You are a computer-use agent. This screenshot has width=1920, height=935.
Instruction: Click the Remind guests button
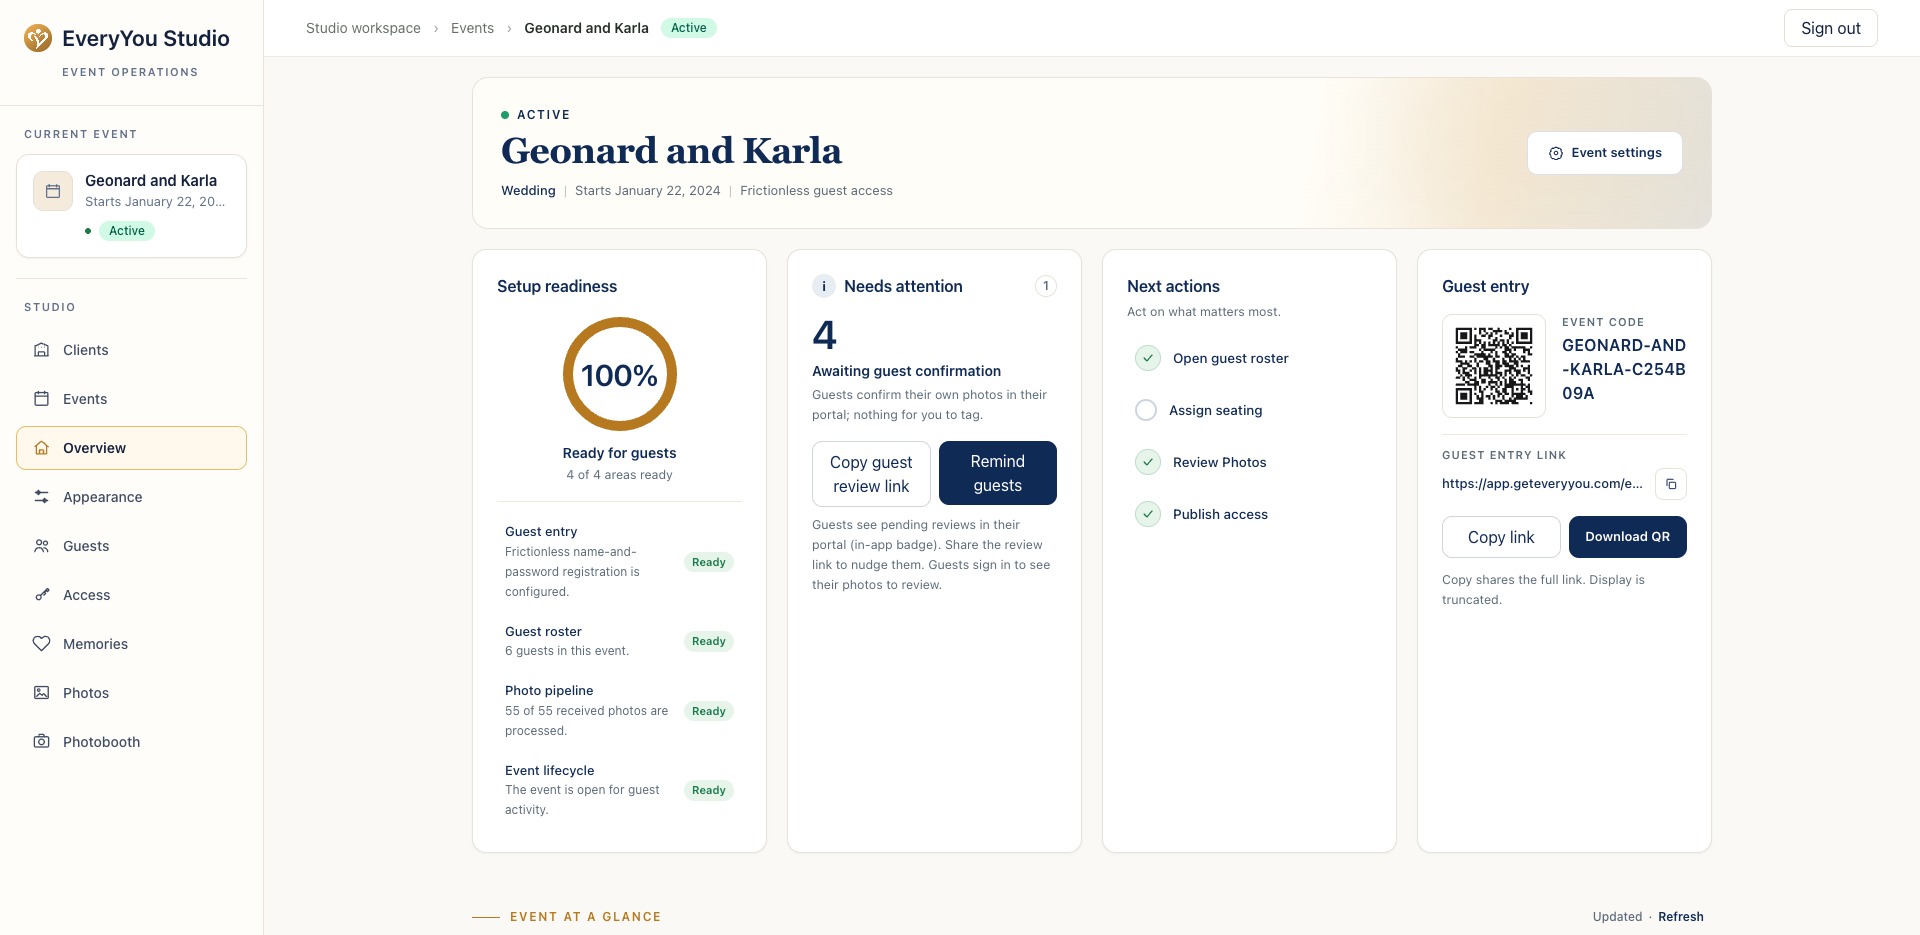point(997,473)
